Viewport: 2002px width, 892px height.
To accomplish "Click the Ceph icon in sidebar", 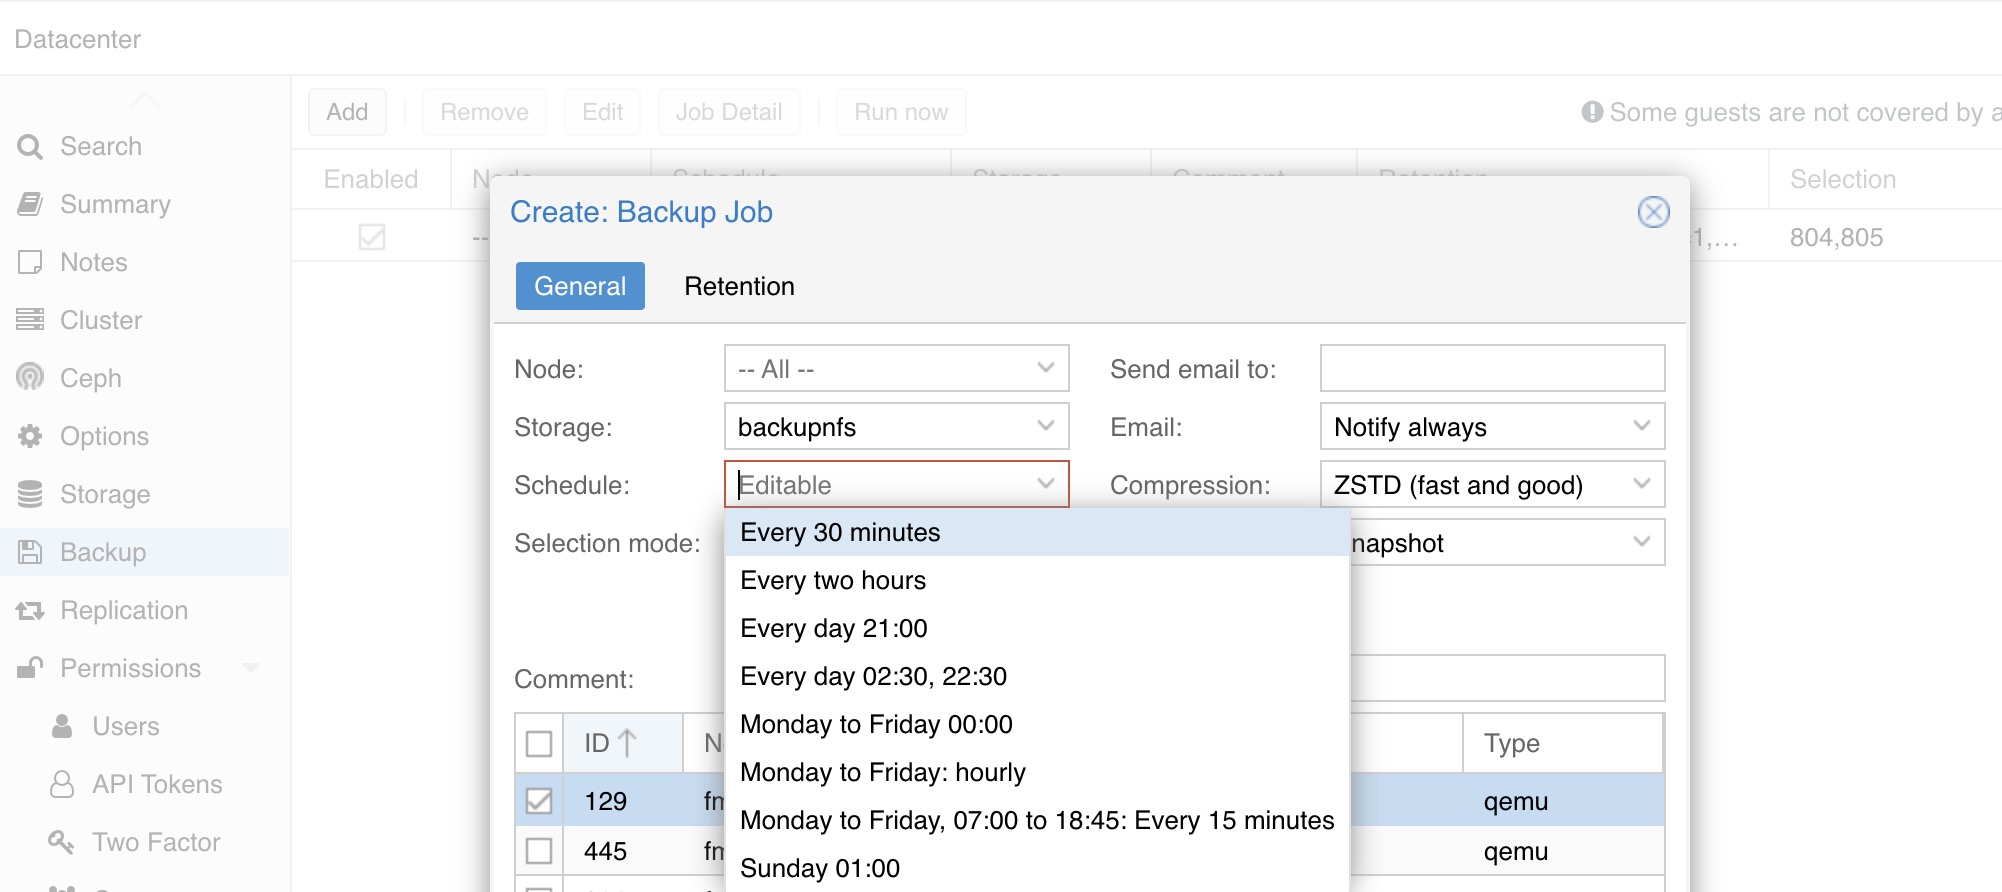I will [x=30, y=378].
